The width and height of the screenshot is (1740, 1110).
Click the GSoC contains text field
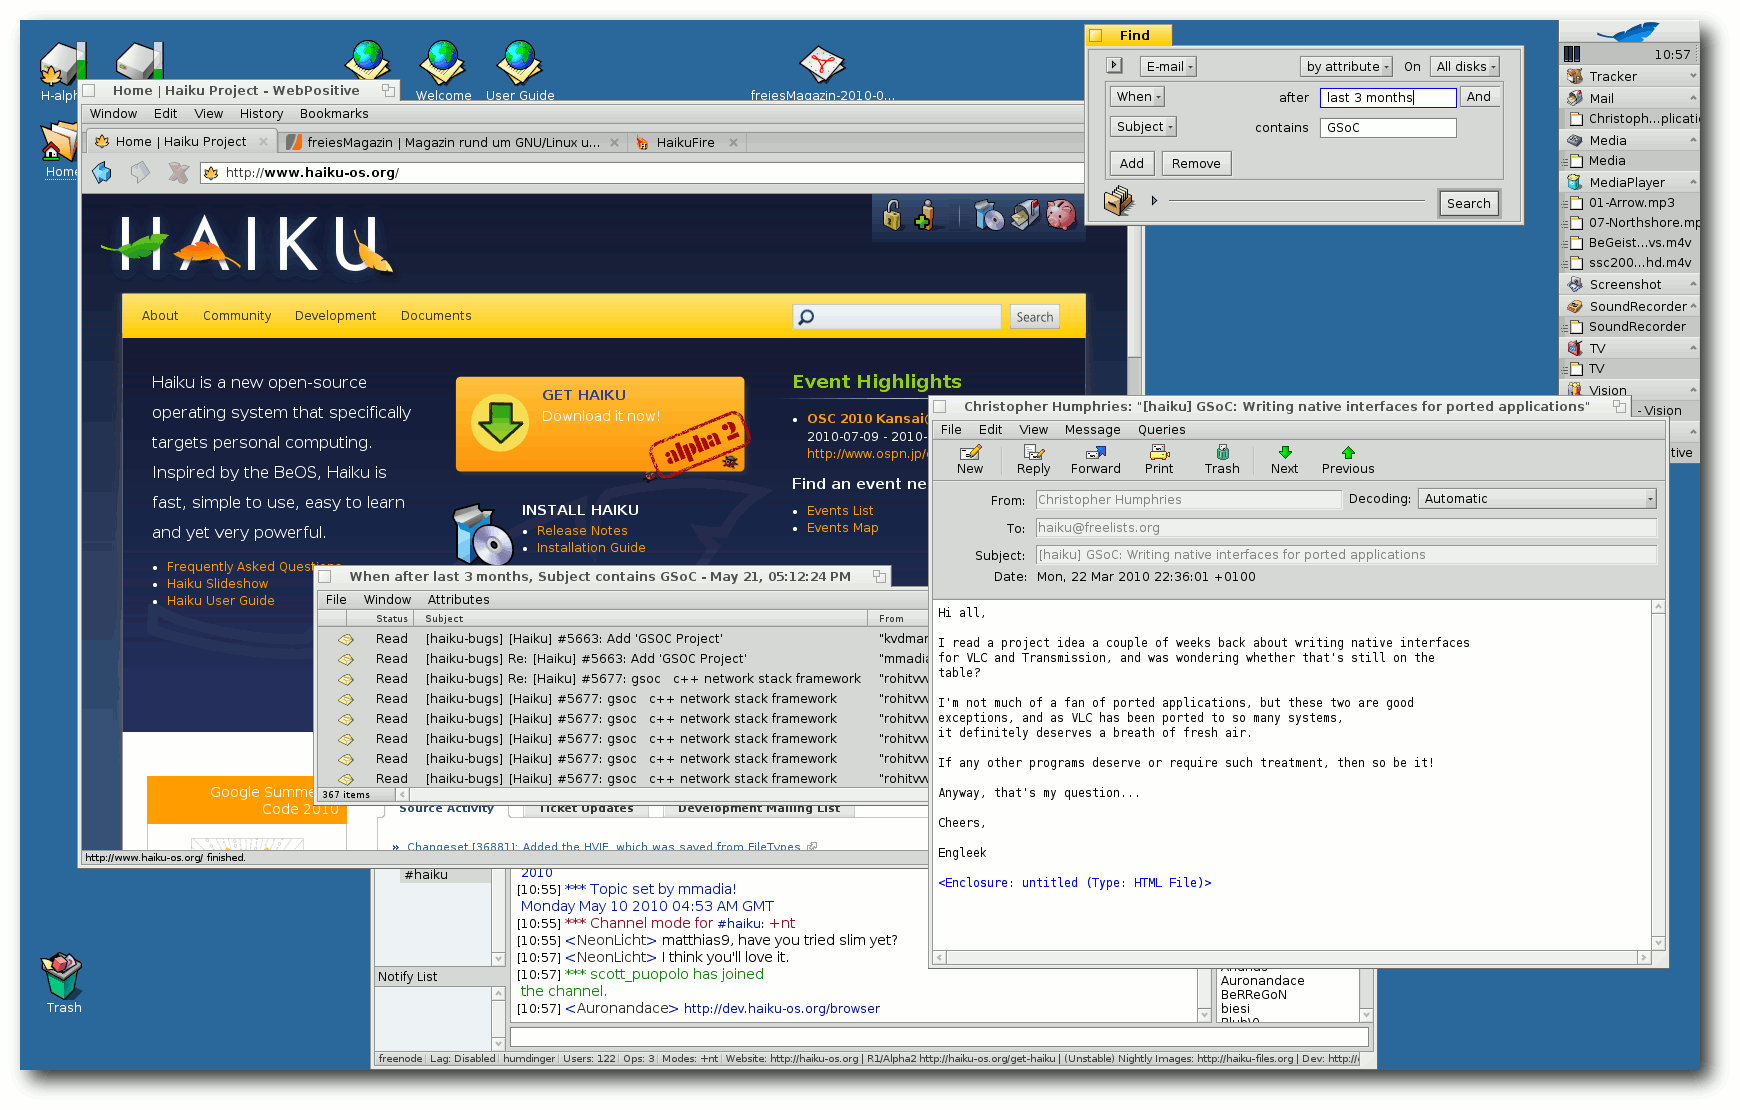click(x=1388, y=128)
